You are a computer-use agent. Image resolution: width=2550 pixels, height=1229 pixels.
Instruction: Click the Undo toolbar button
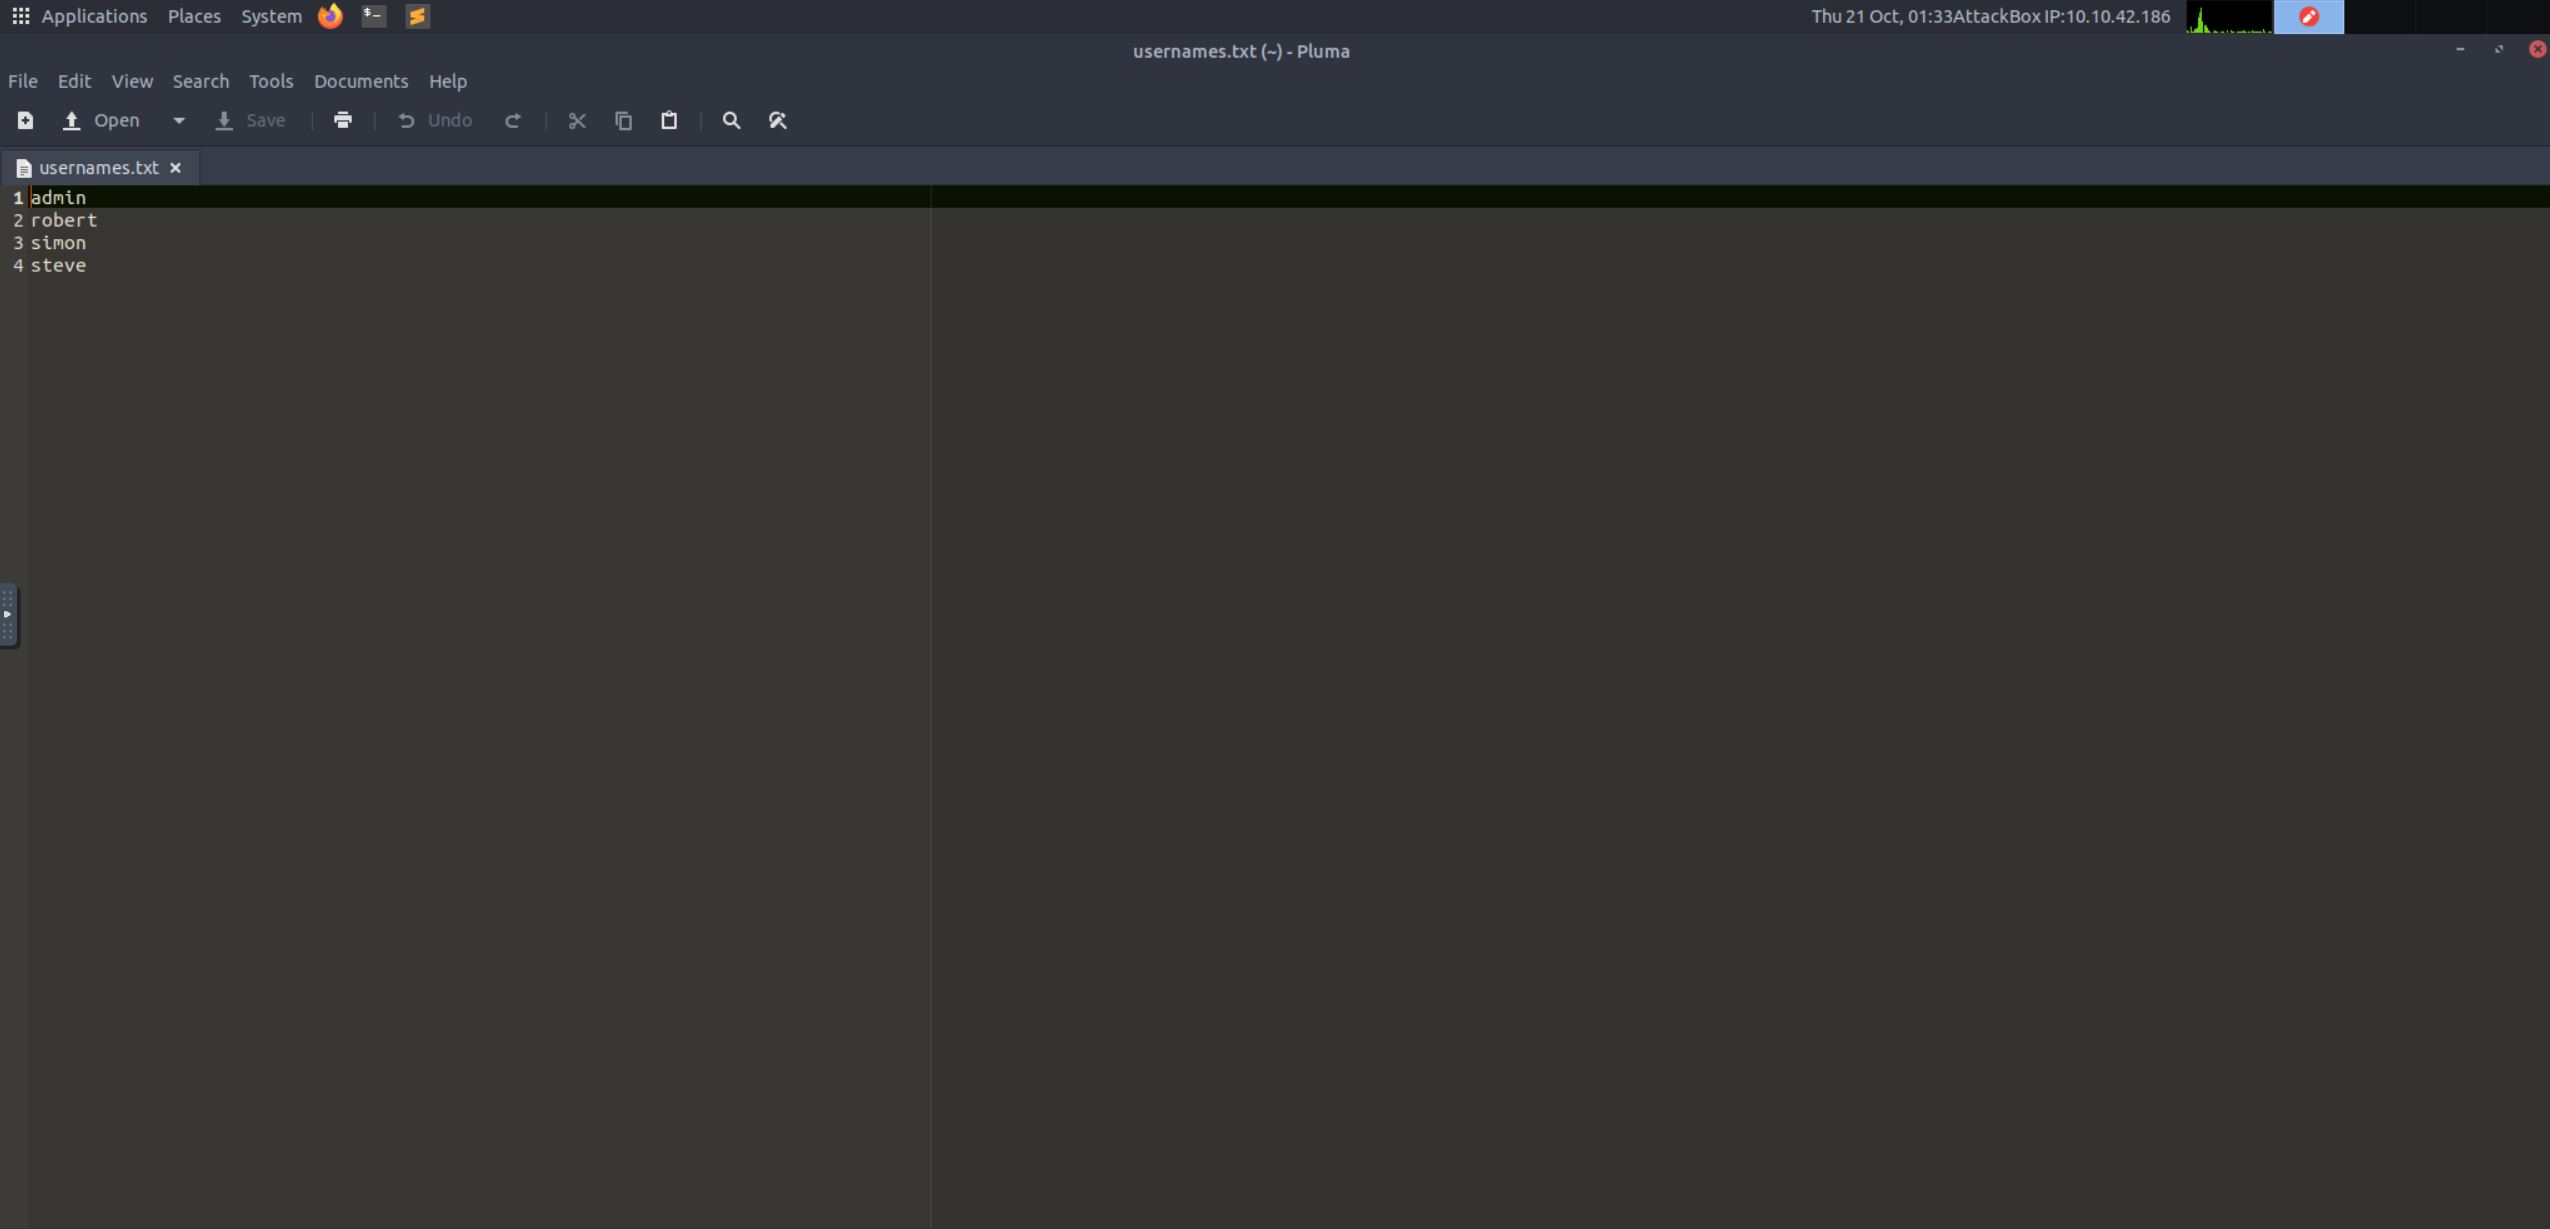click(435, 121)
